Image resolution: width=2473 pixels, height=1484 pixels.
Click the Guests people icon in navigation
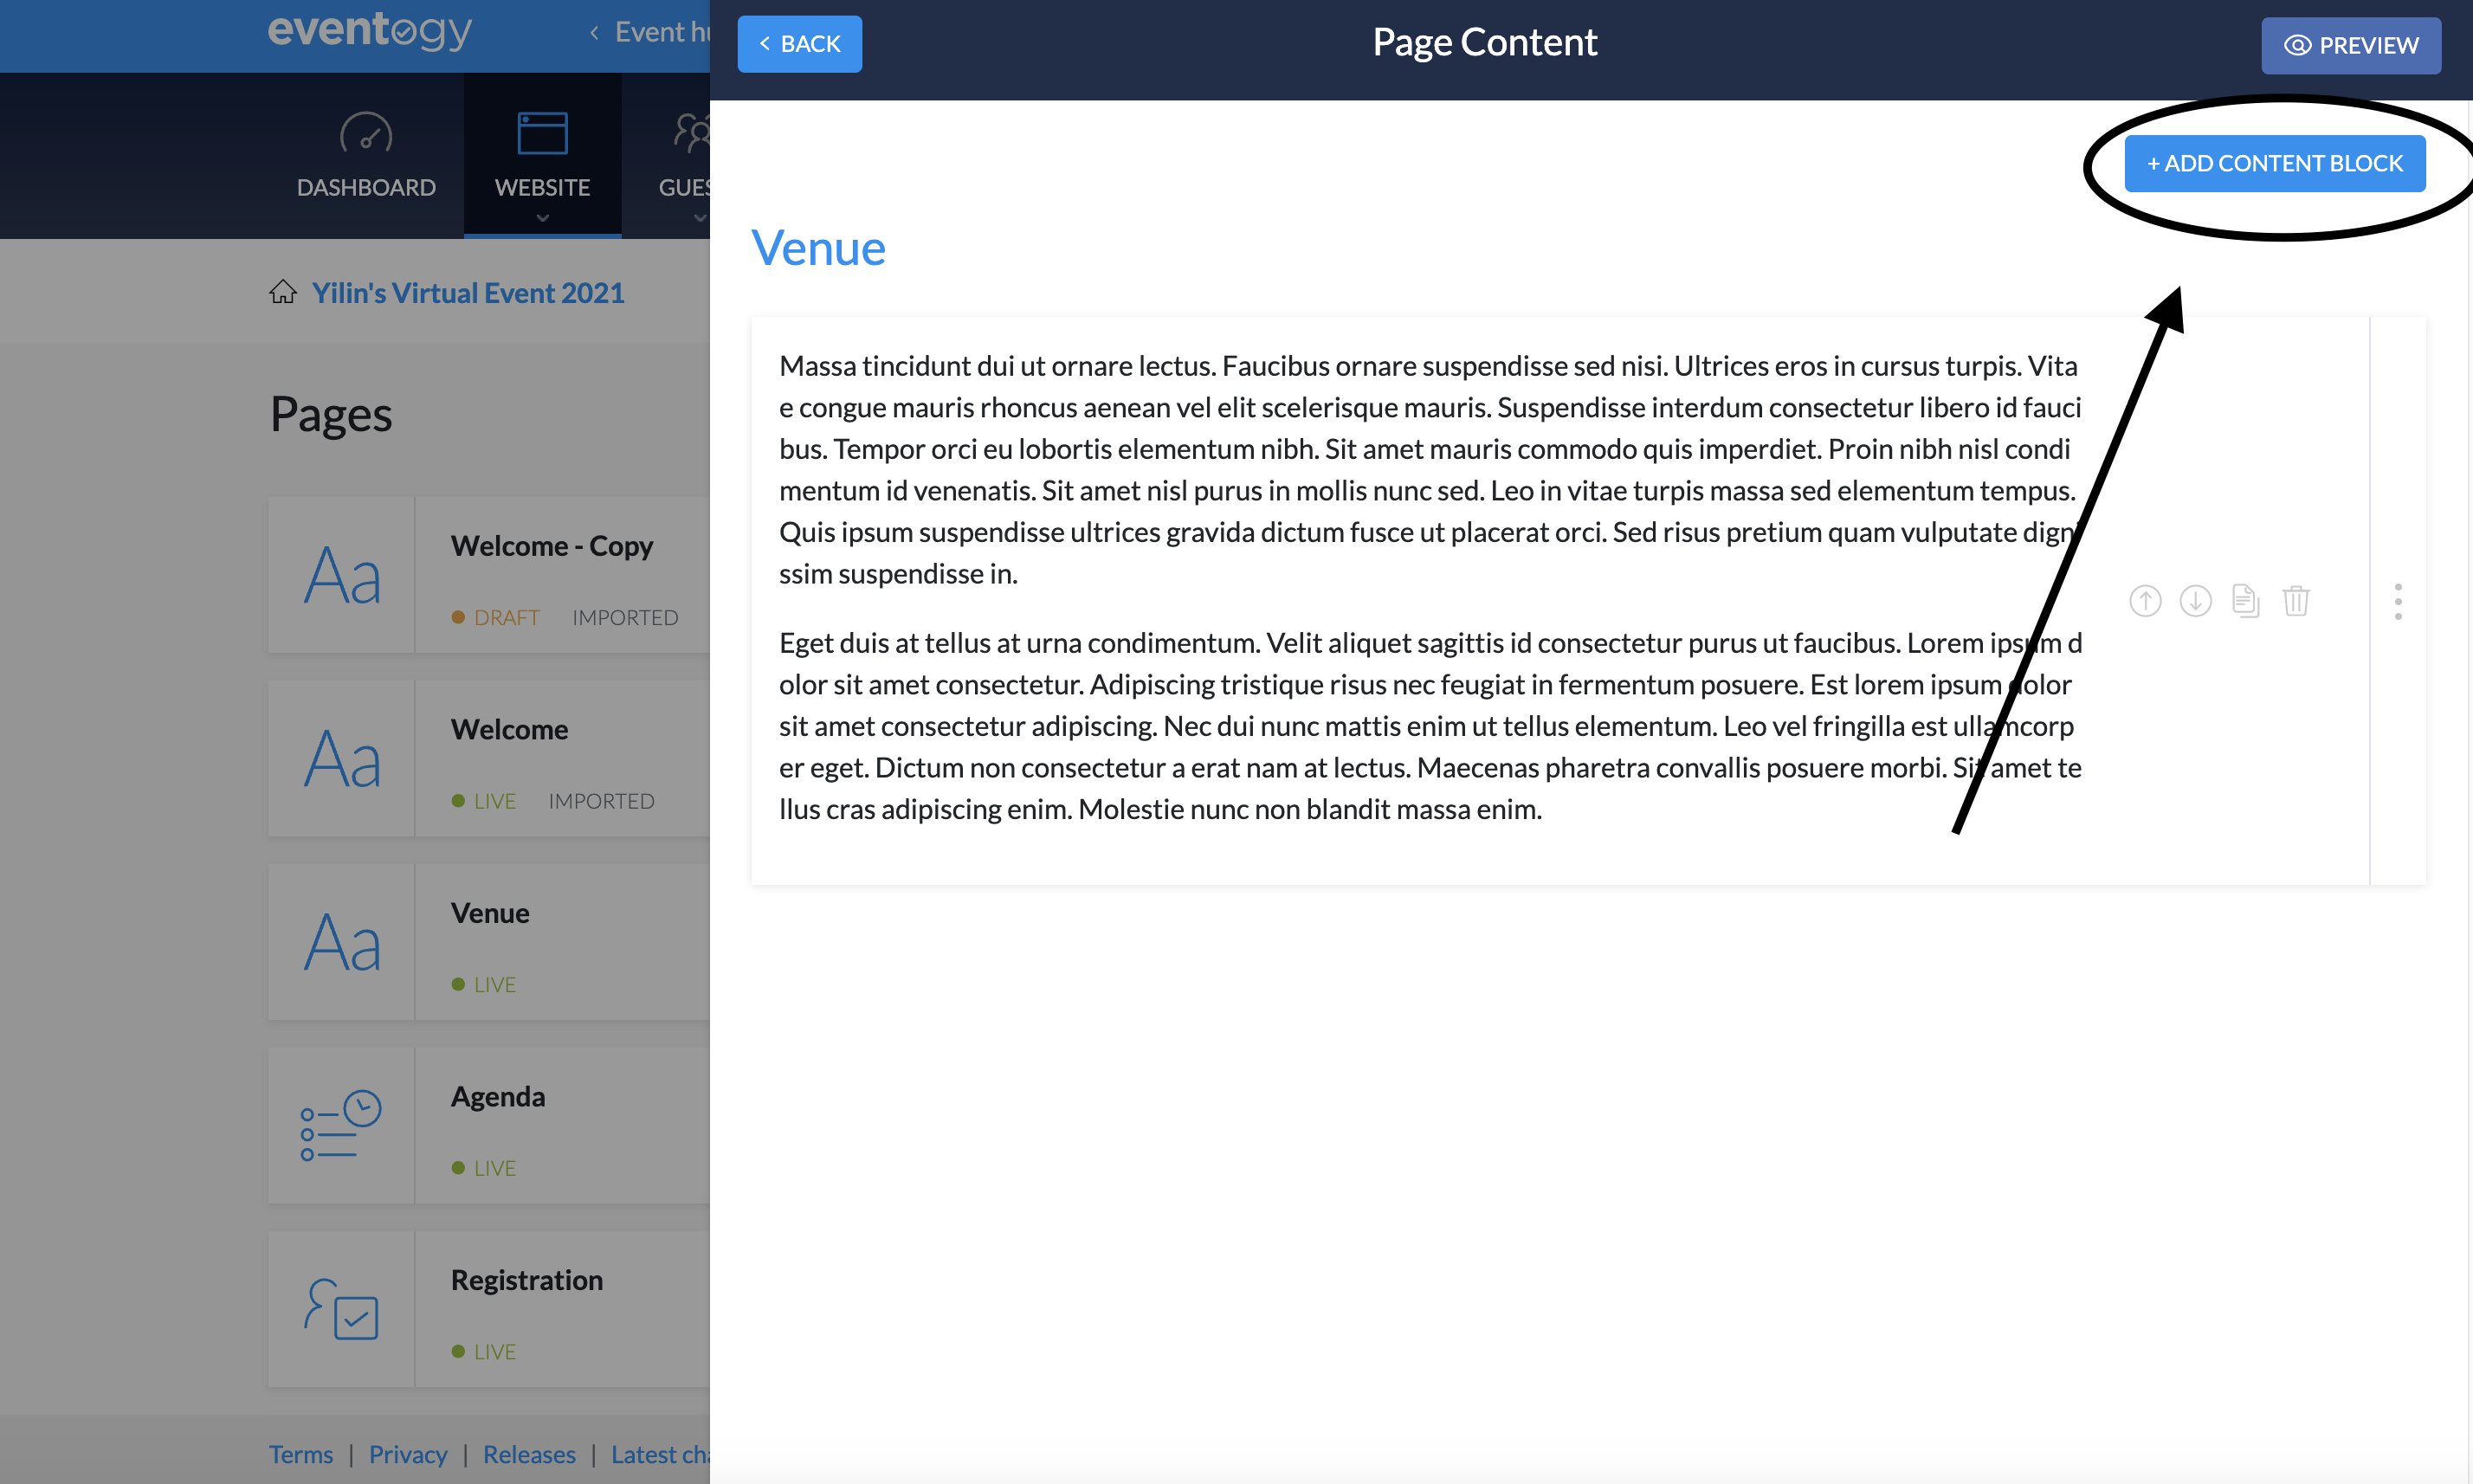[692, 134]
